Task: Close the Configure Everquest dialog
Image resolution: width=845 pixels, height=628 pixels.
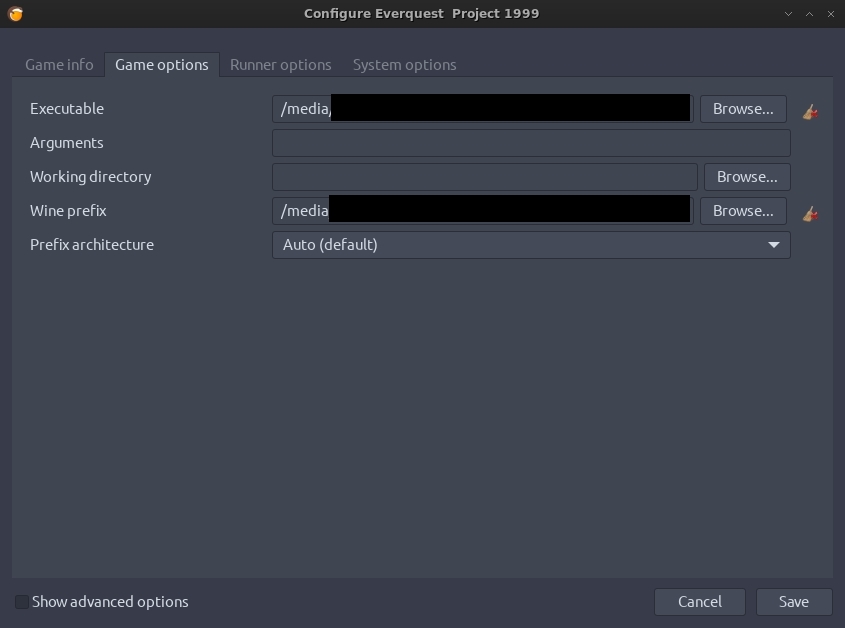Action: coord(830,14)
